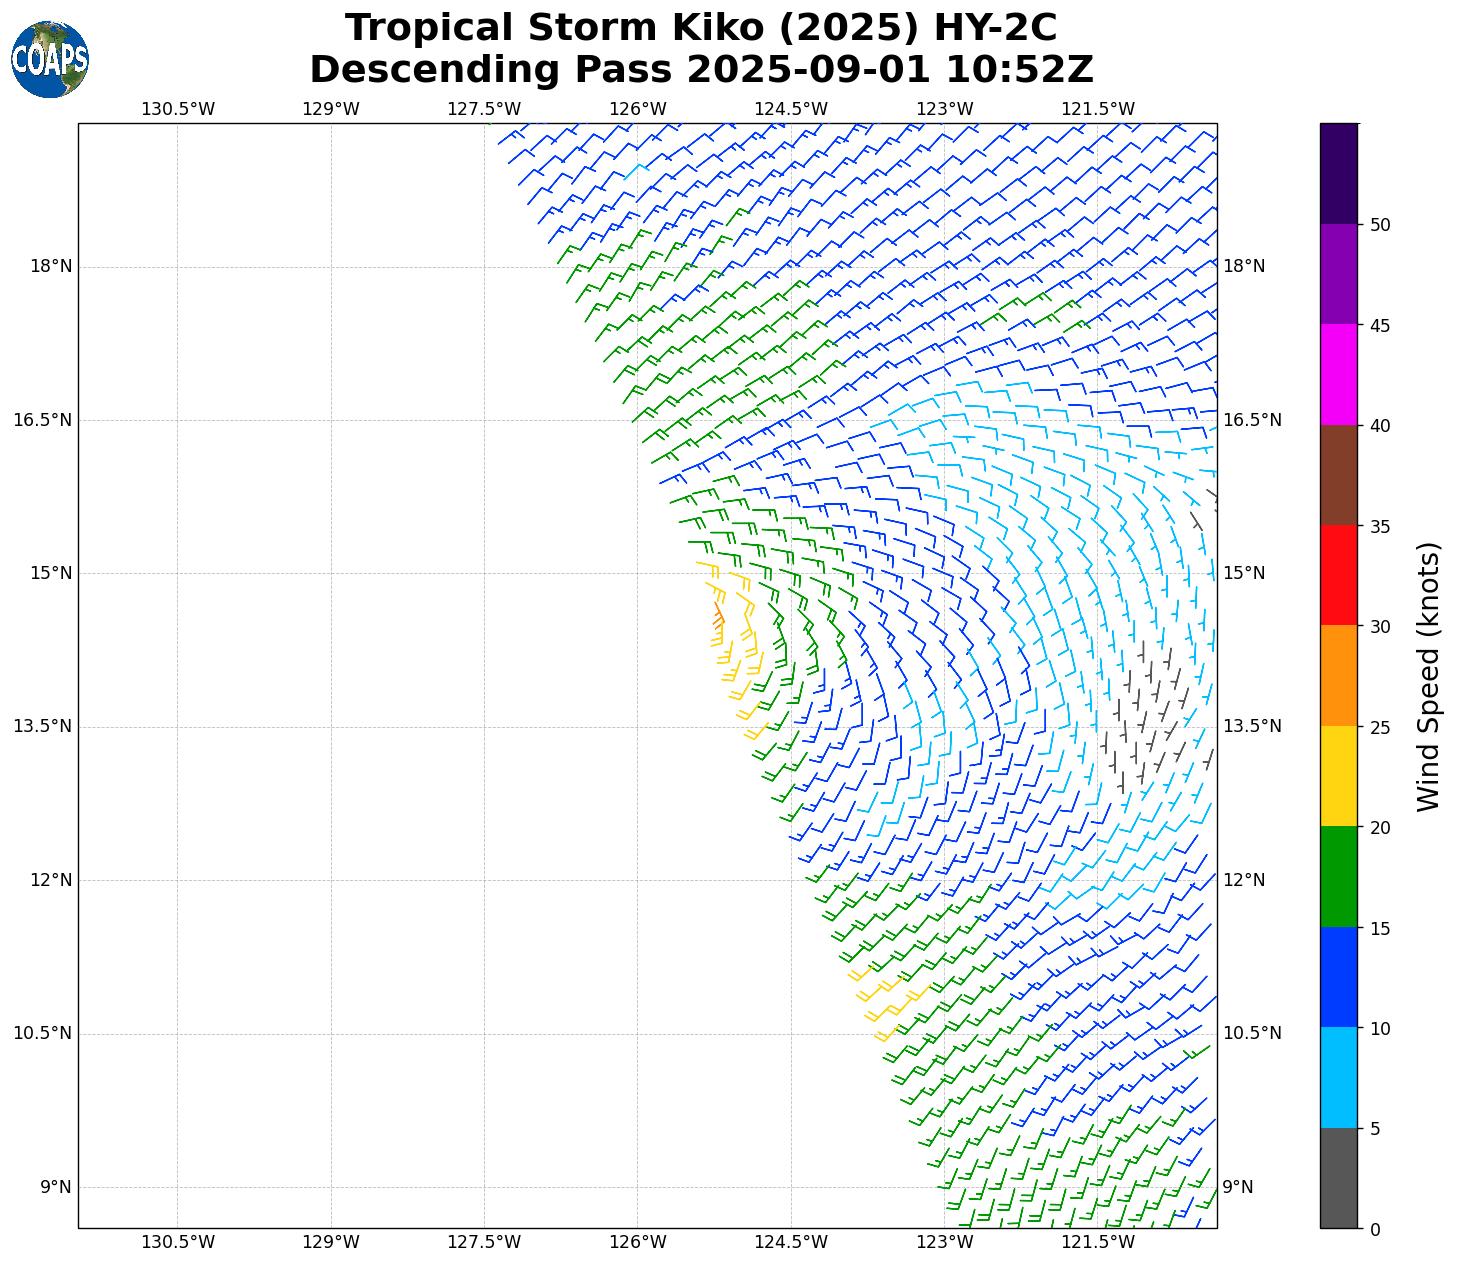The width and height of the screenshot is (1457, 1264).
Task: Select the yellow 20–25 knot colorbar segment
Action: click(1338, 776)
